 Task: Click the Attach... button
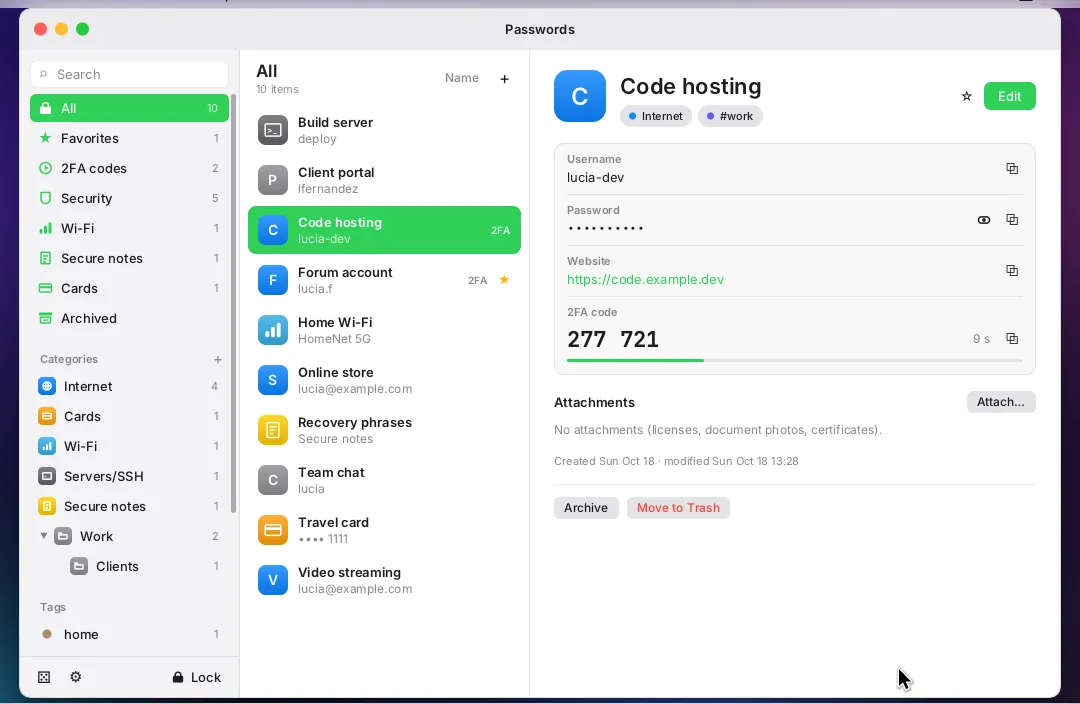[x=1001, y=402]
